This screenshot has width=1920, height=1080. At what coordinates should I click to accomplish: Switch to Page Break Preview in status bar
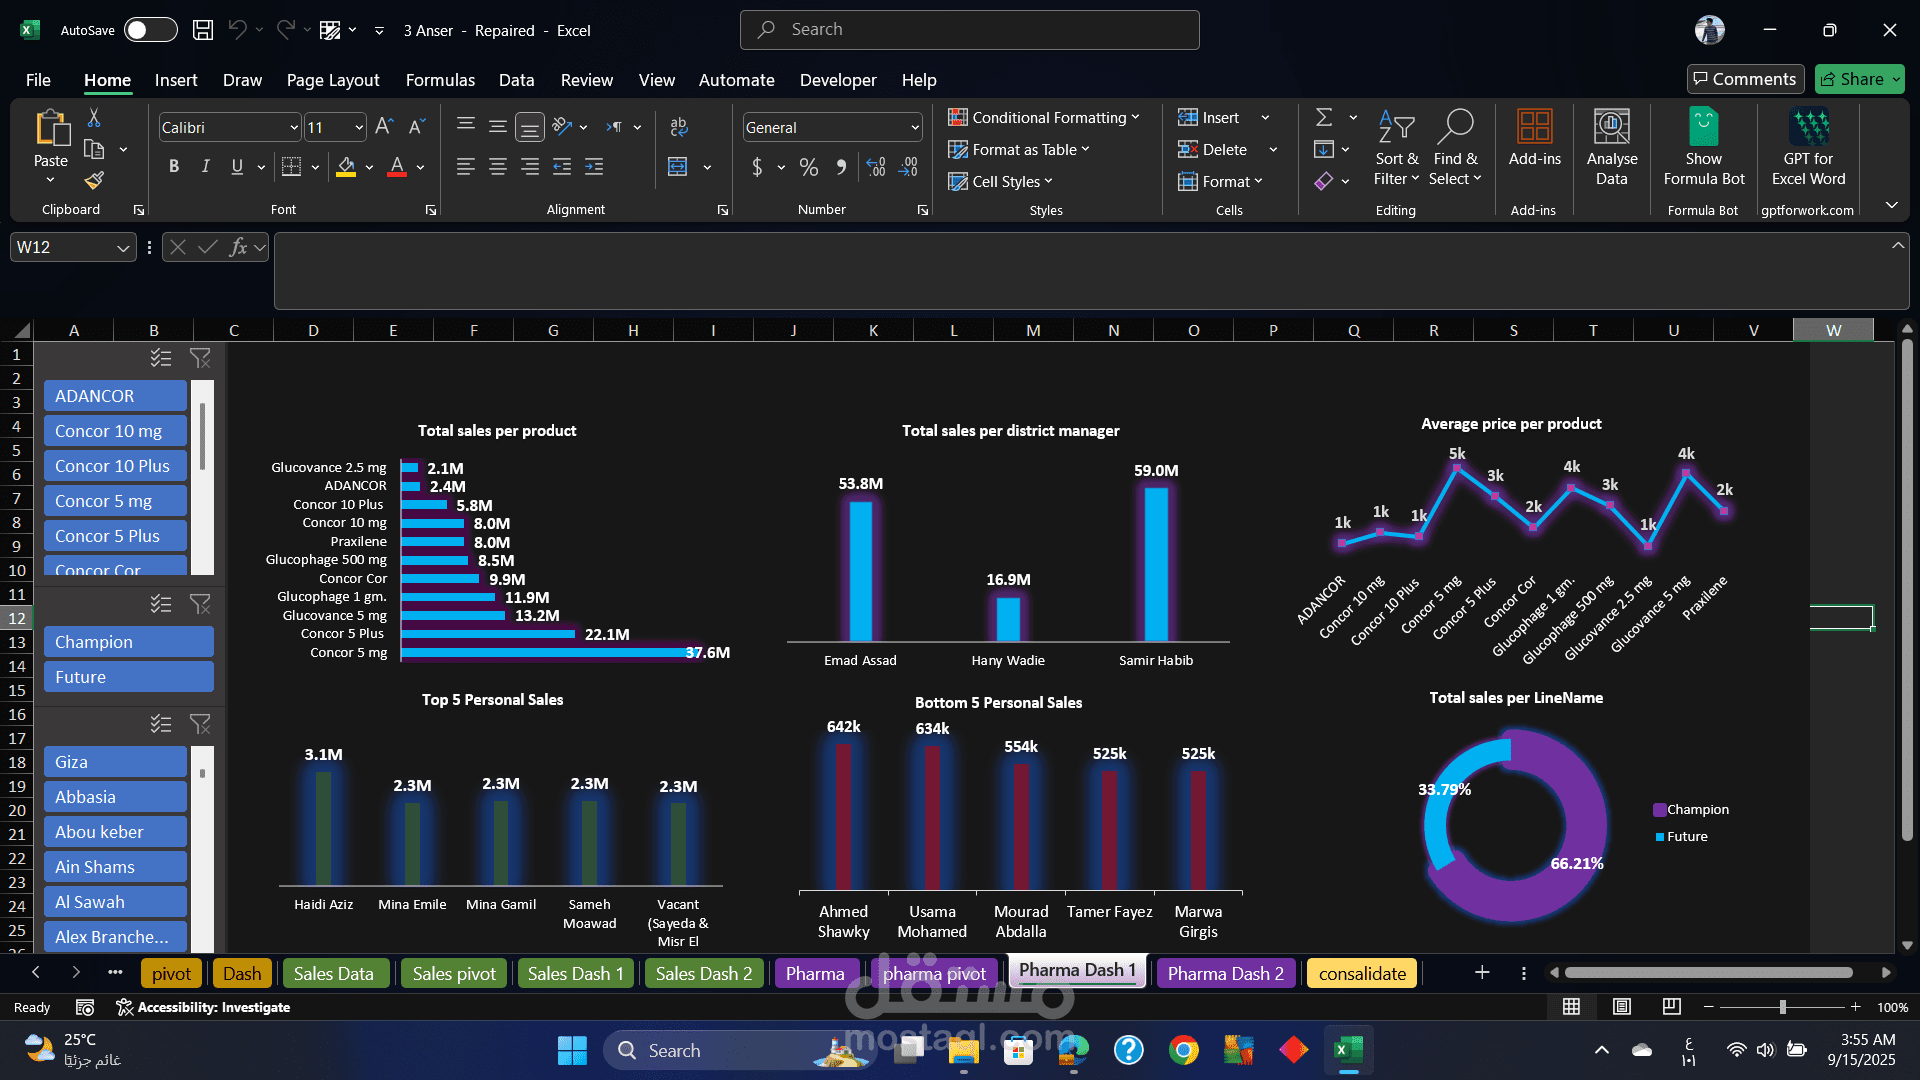[x=1671, y=1007]
